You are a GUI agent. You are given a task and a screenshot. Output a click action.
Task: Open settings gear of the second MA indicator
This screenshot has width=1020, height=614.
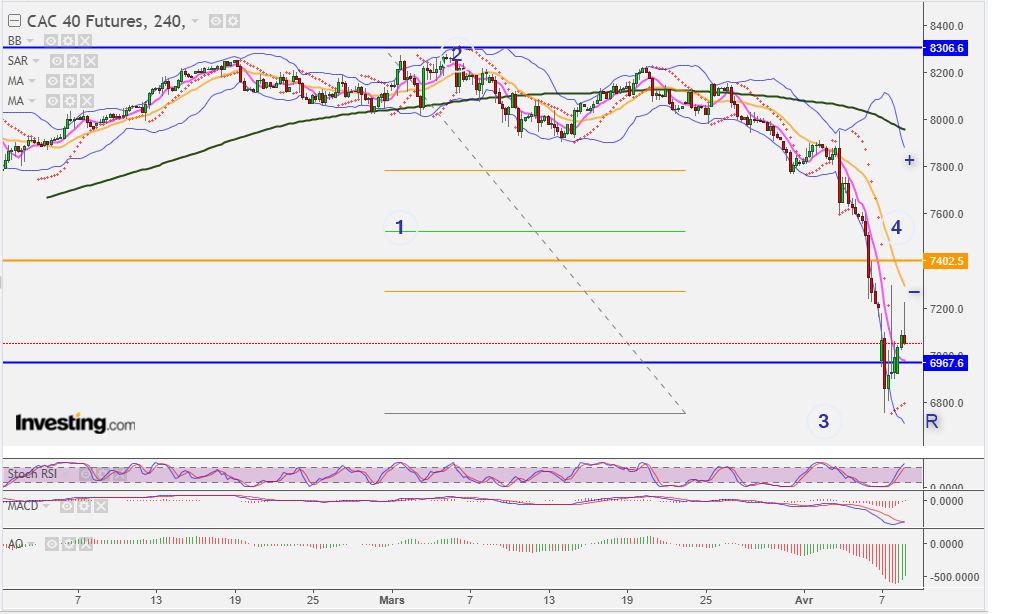(x=70, y=101)
